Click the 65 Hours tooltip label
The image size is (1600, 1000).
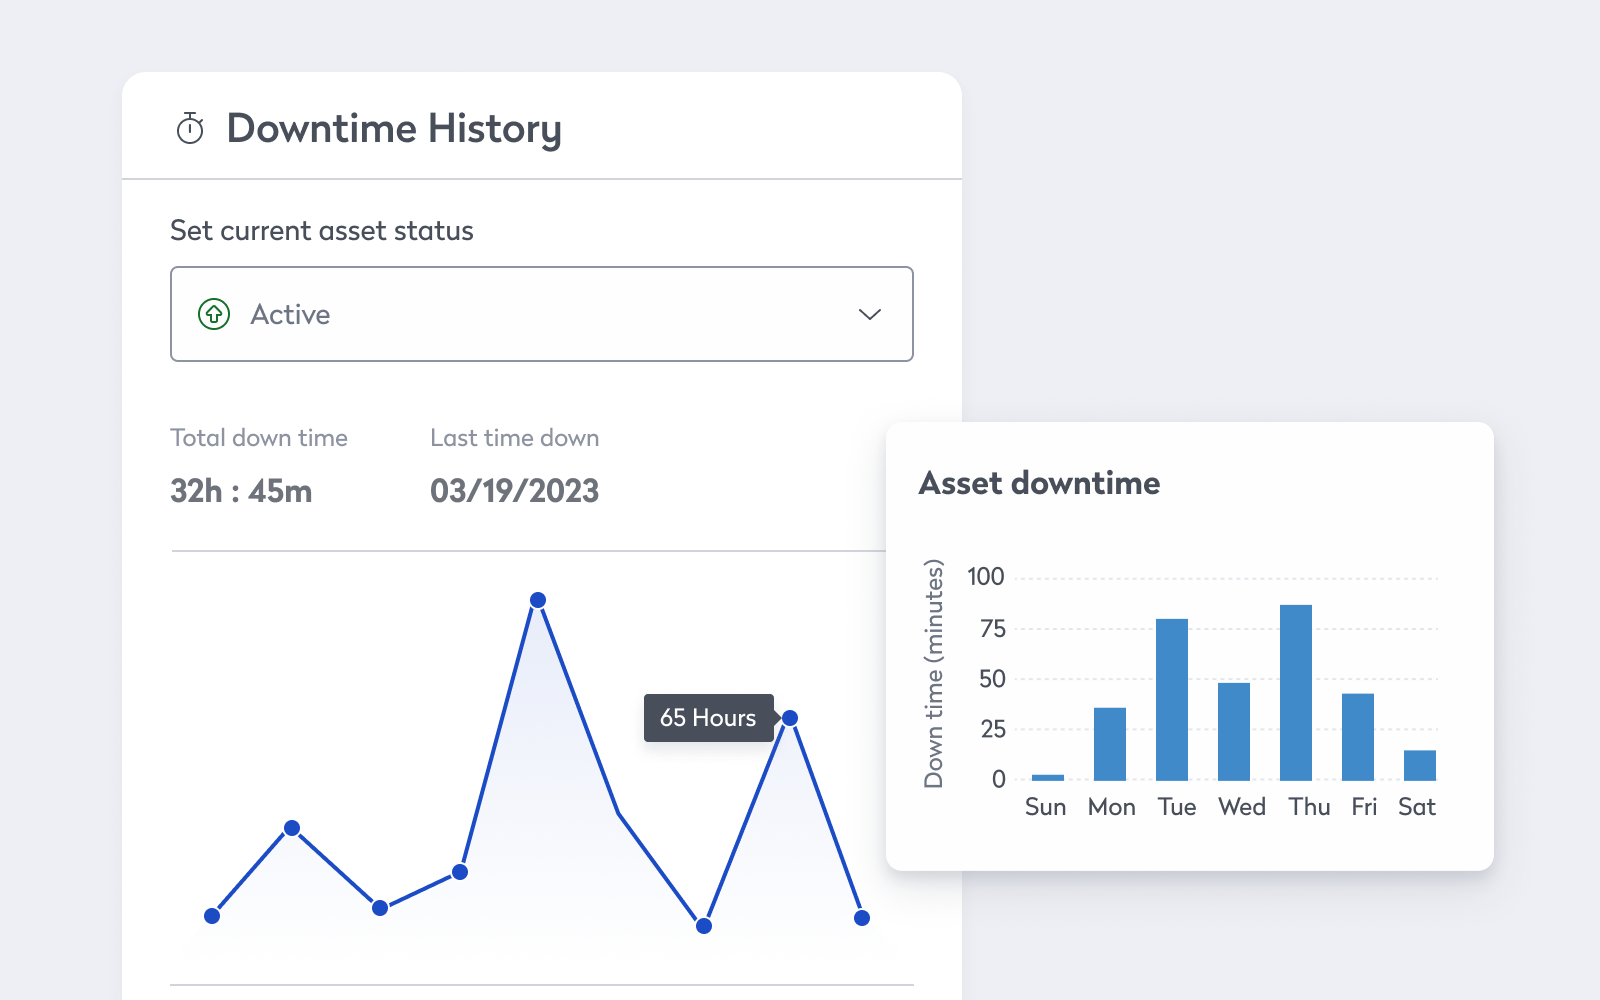pos(708,718)
